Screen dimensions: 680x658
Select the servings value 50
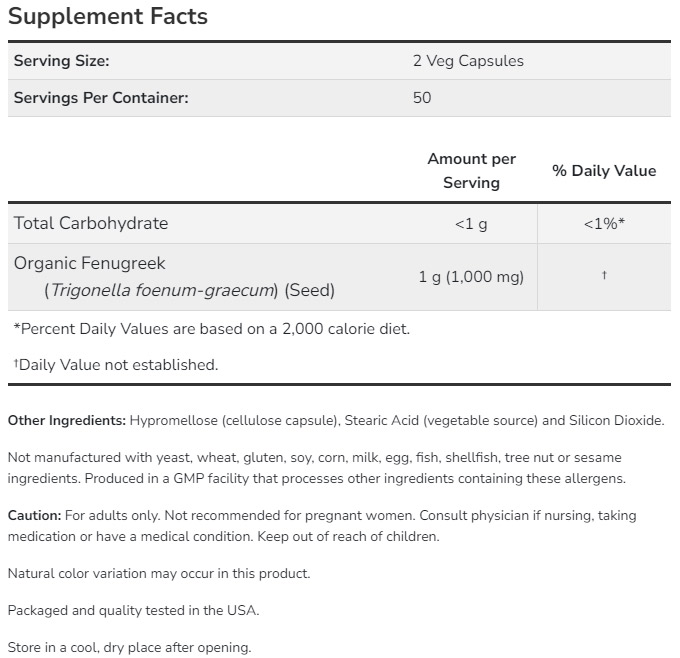click(422, 98)
